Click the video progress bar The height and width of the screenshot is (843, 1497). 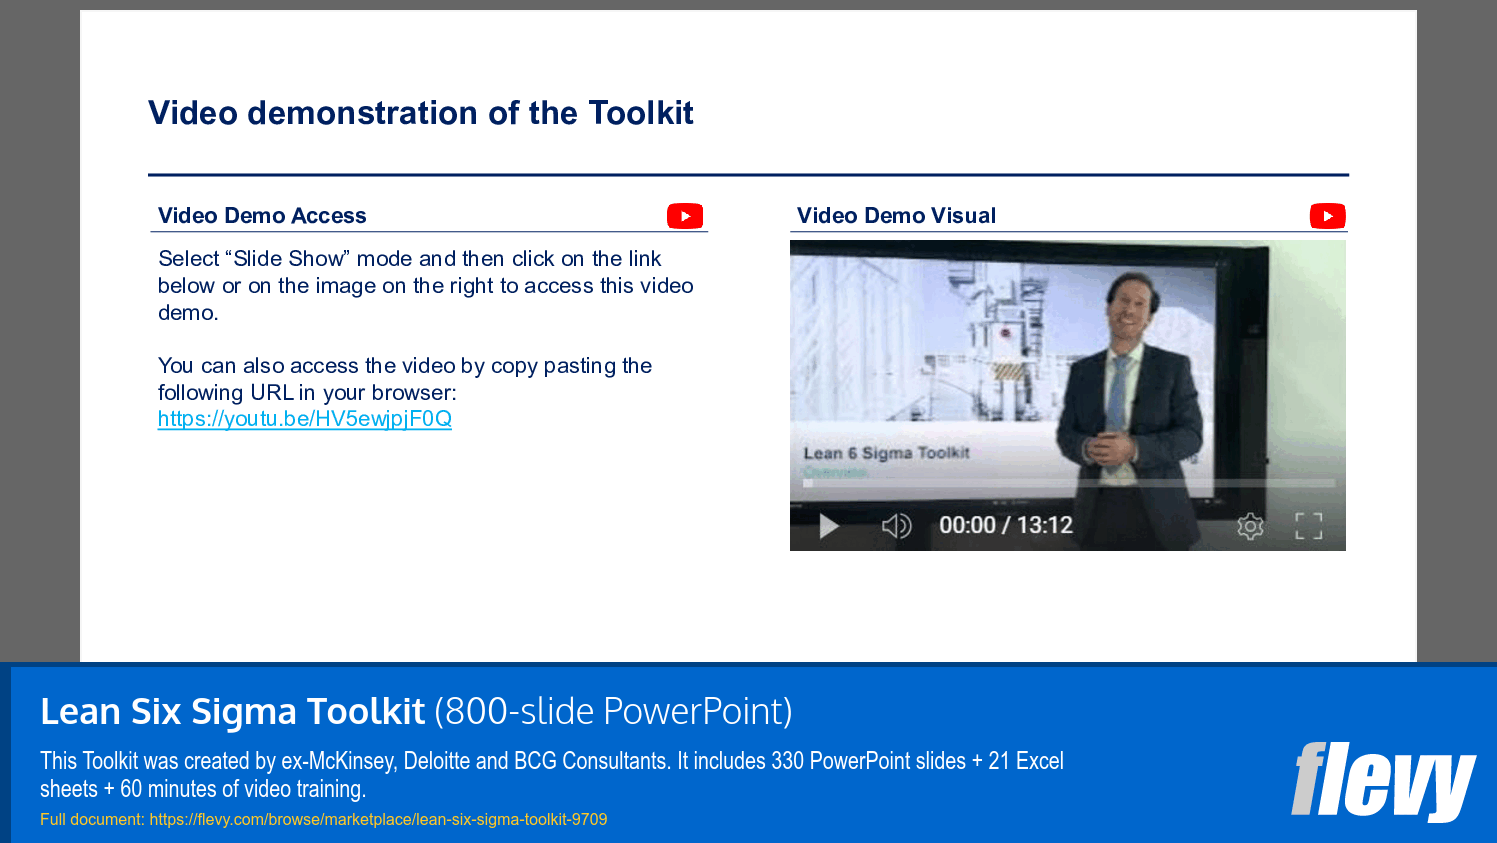[1068, 483]
